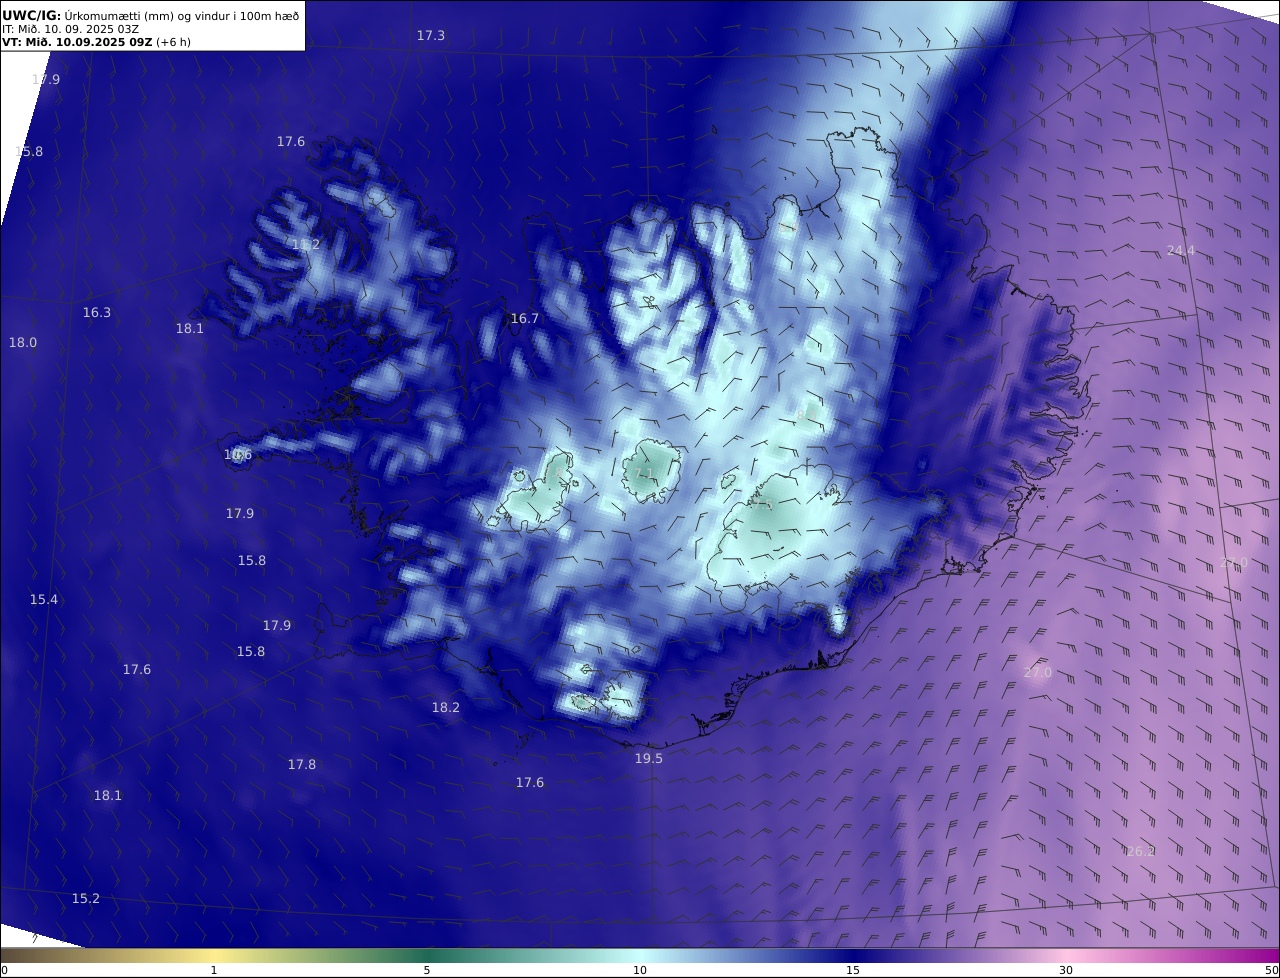Click the 18.0 value label

(23, 343)
